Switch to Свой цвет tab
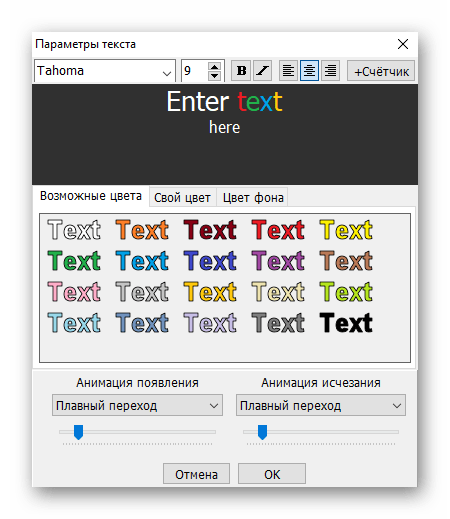The width and height of the screenshot is (450, 519). pyautogui.click(x=182, y=198)
